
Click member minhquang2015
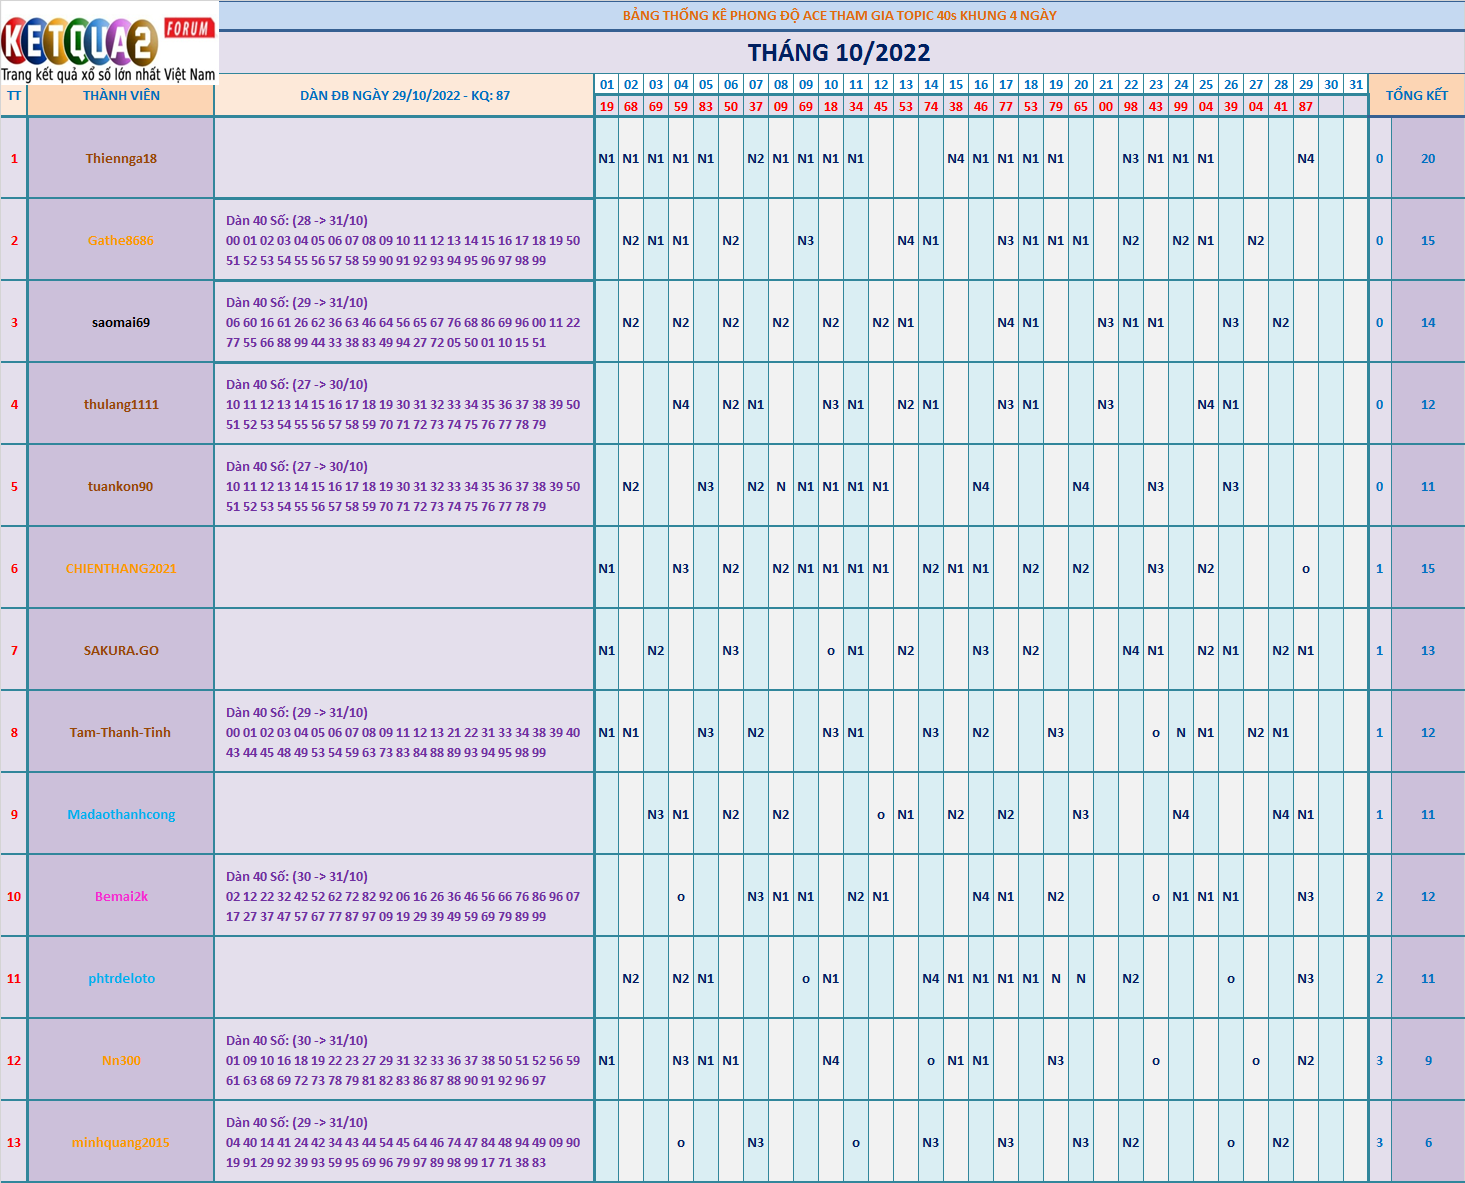click(x=121, y=1142)
